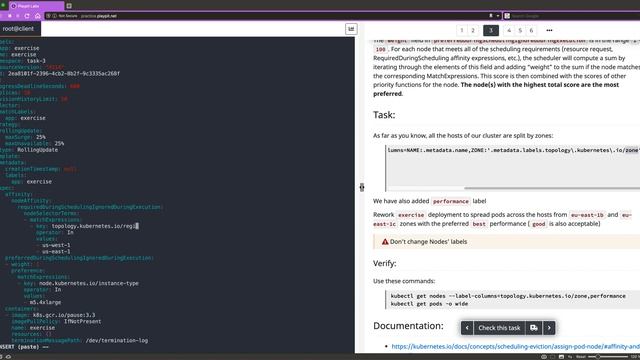Go to task page 5

tap(520, 30)
